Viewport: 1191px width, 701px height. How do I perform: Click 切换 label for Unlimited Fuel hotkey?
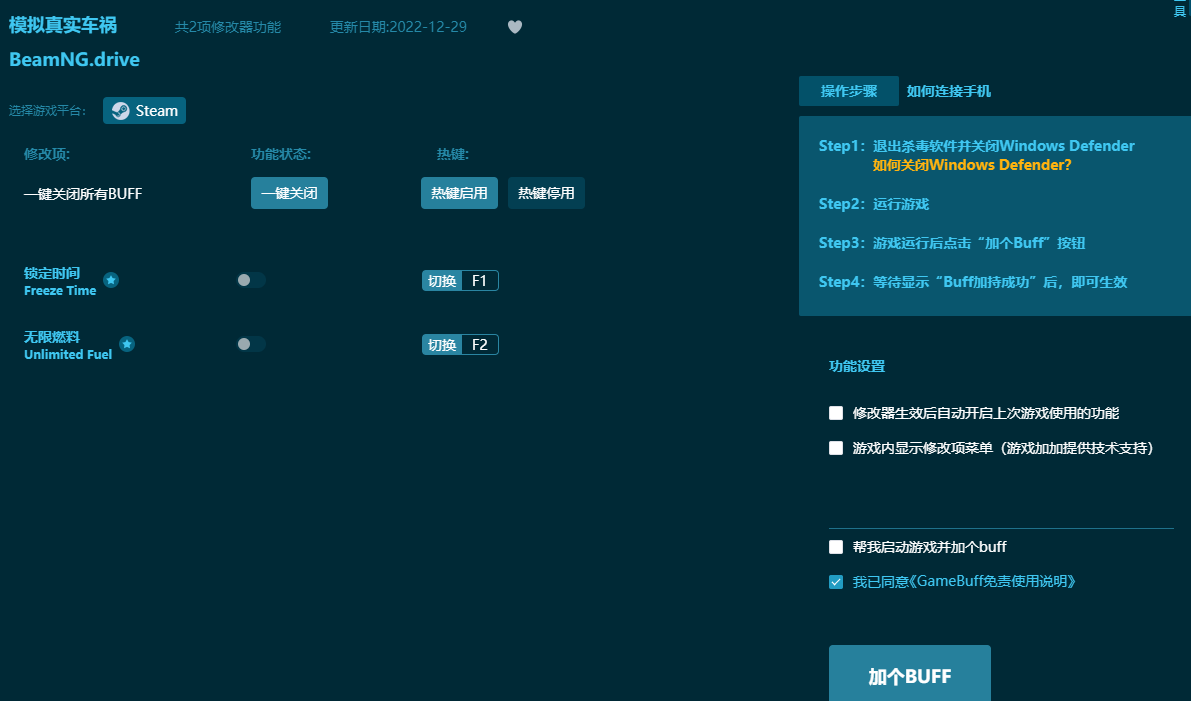(442, 345)
